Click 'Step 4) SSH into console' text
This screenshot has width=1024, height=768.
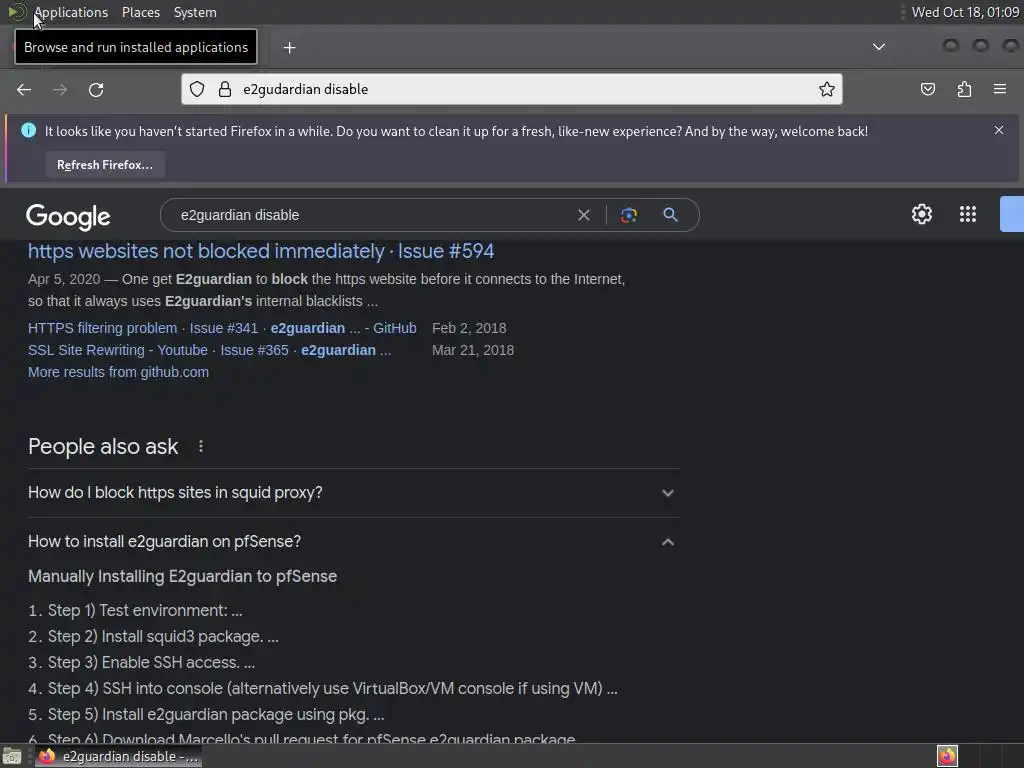tap(332, 689)
